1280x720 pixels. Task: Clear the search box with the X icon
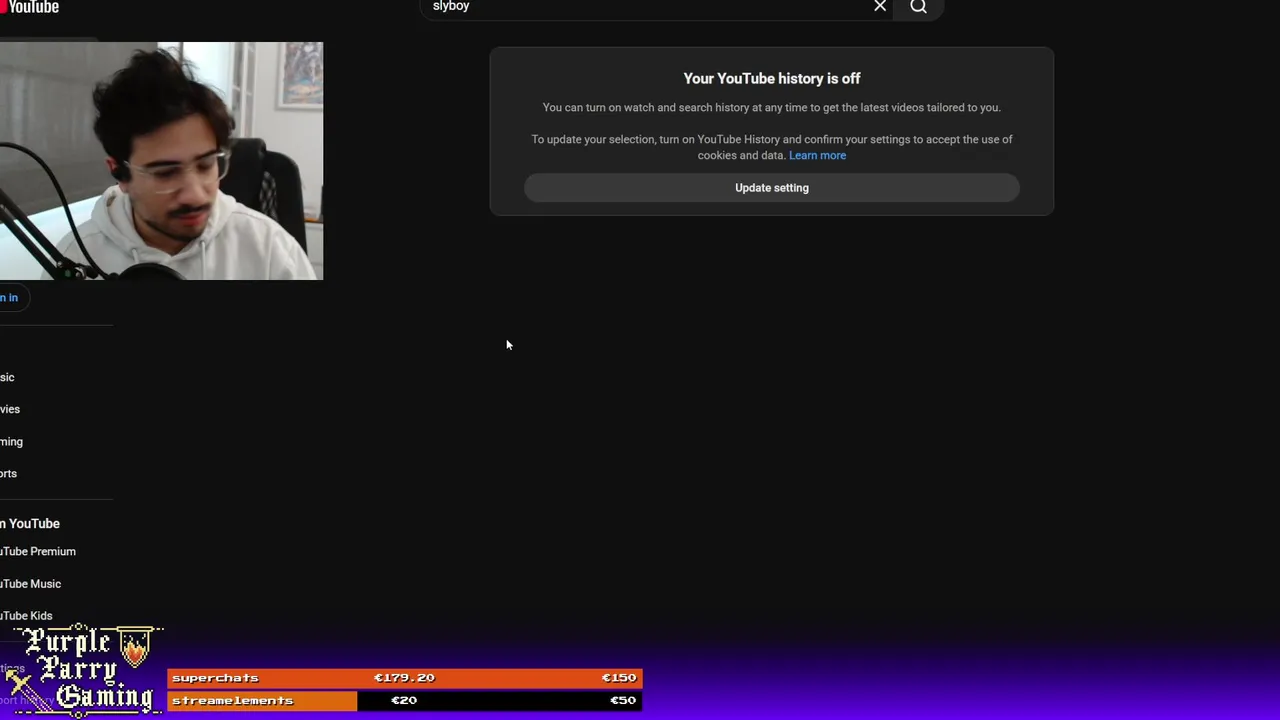click(880, 7)
